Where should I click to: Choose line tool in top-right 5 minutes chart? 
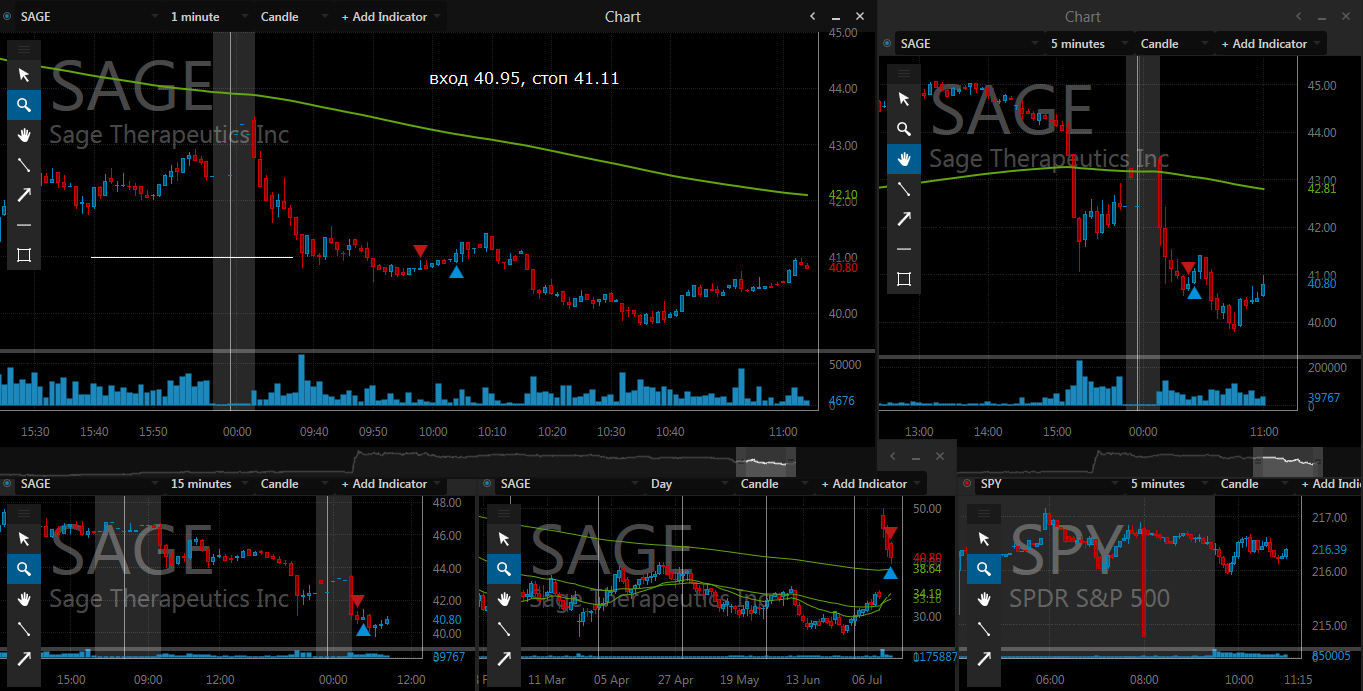904,189
